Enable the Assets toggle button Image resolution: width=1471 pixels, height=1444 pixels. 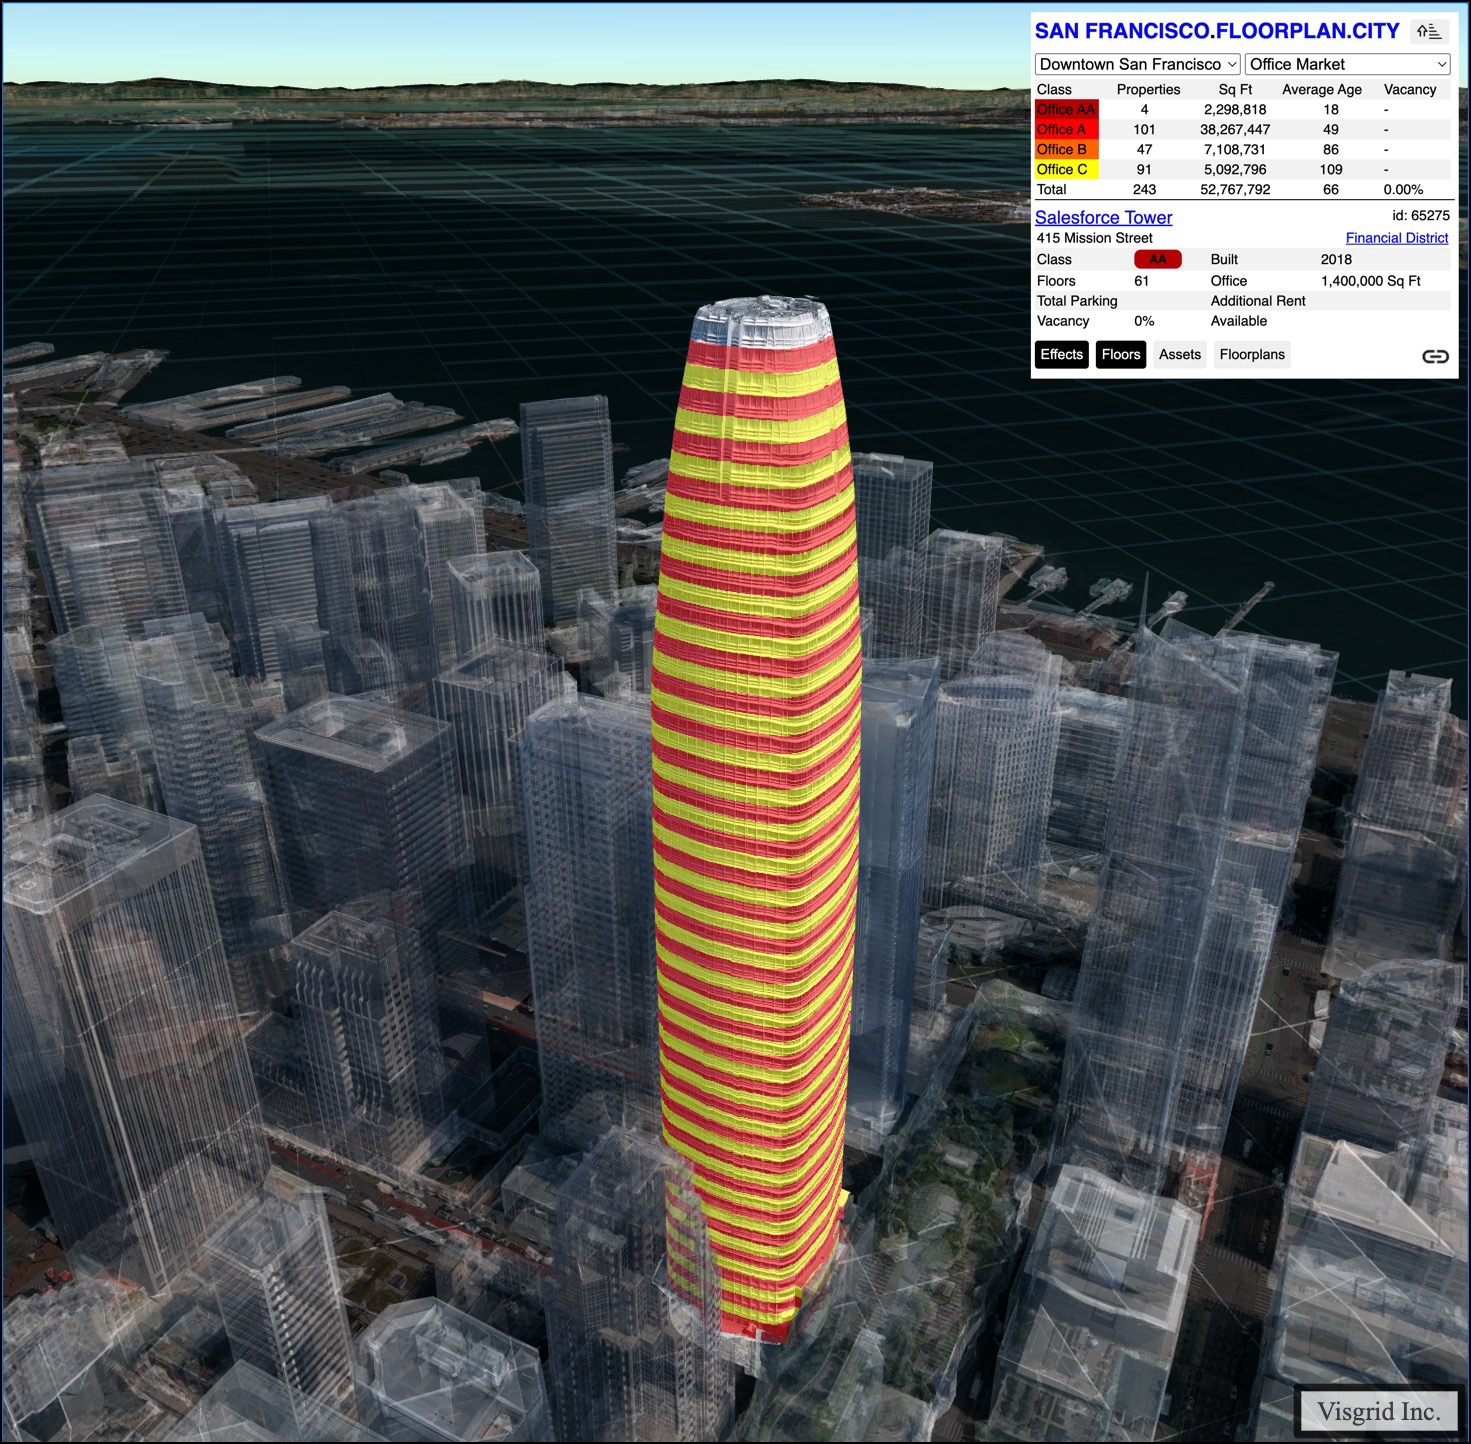pos(1179,355)
